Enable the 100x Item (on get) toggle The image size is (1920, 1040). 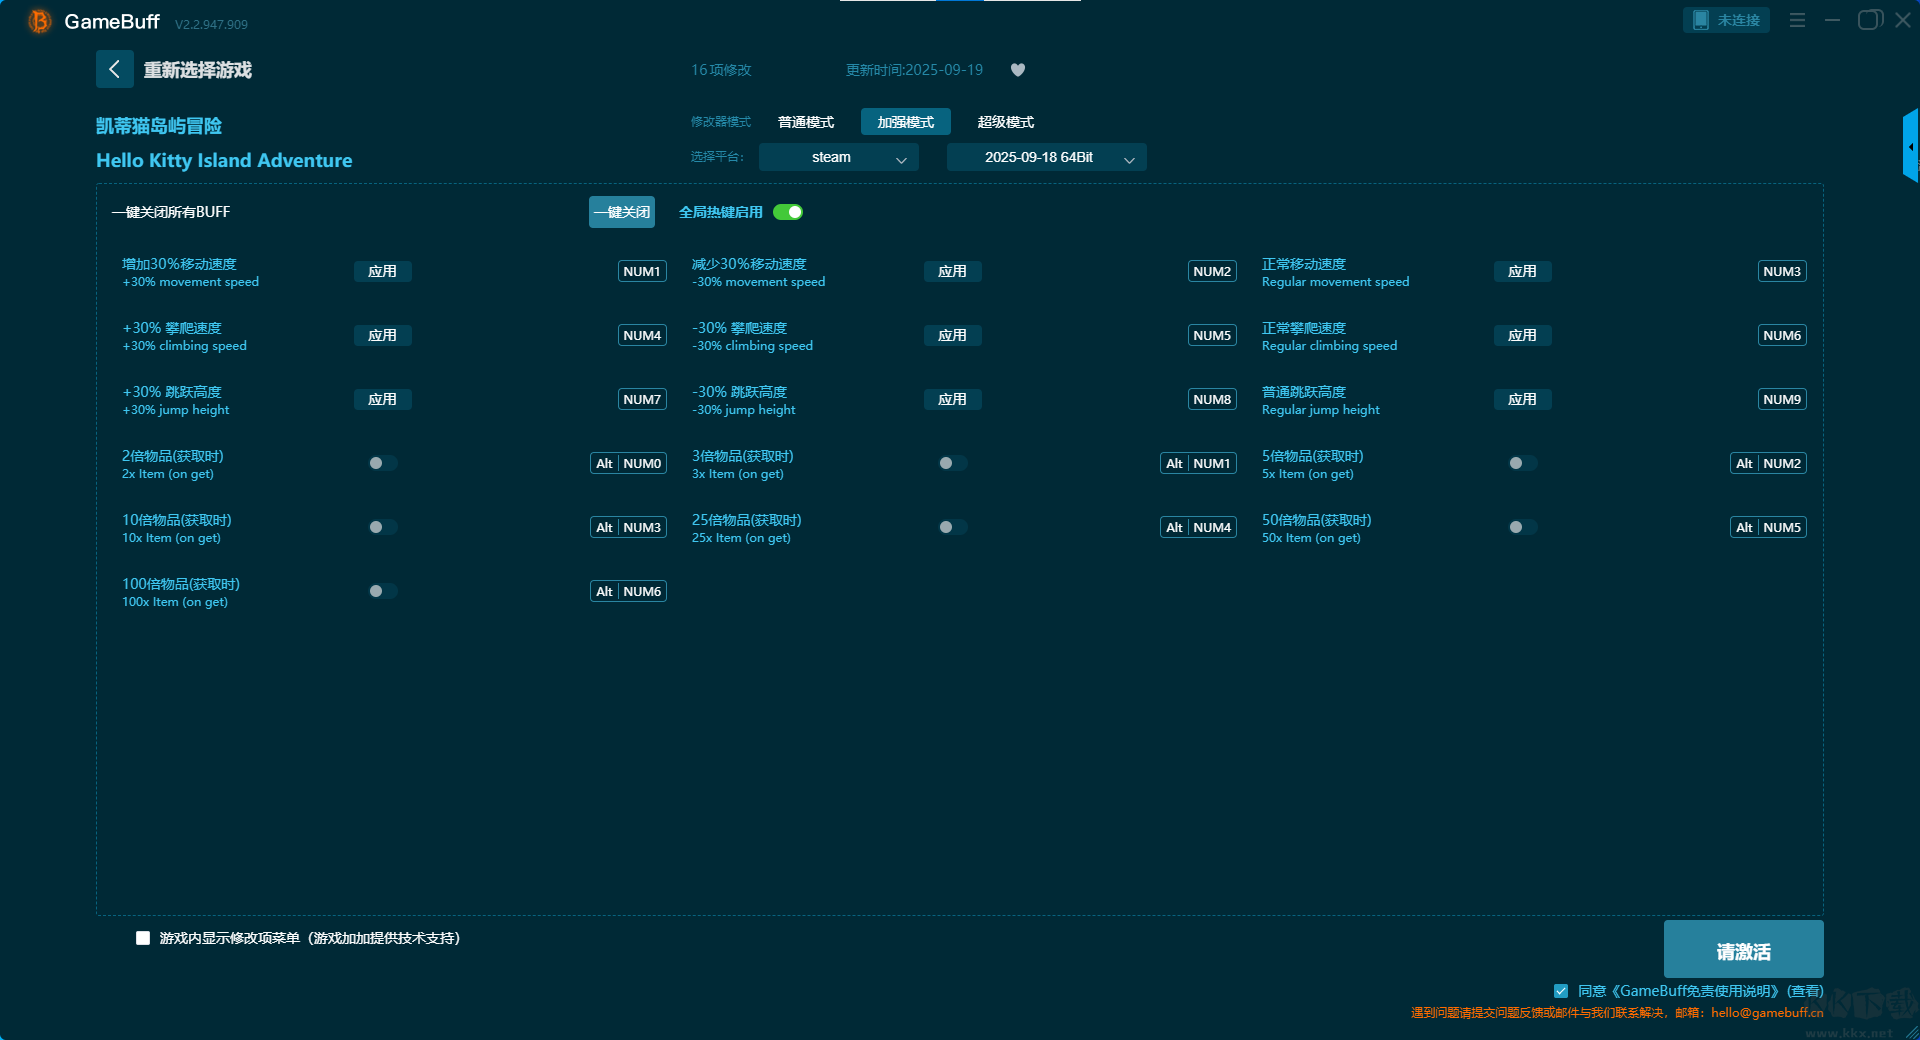click(x=383, y=591)
